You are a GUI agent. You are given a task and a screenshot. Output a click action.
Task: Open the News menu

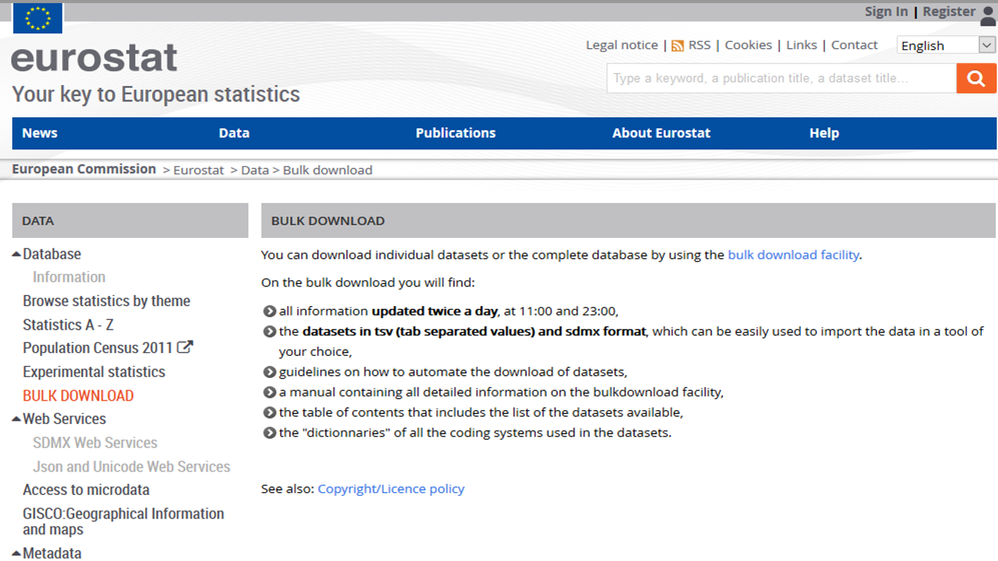(39, 133)
